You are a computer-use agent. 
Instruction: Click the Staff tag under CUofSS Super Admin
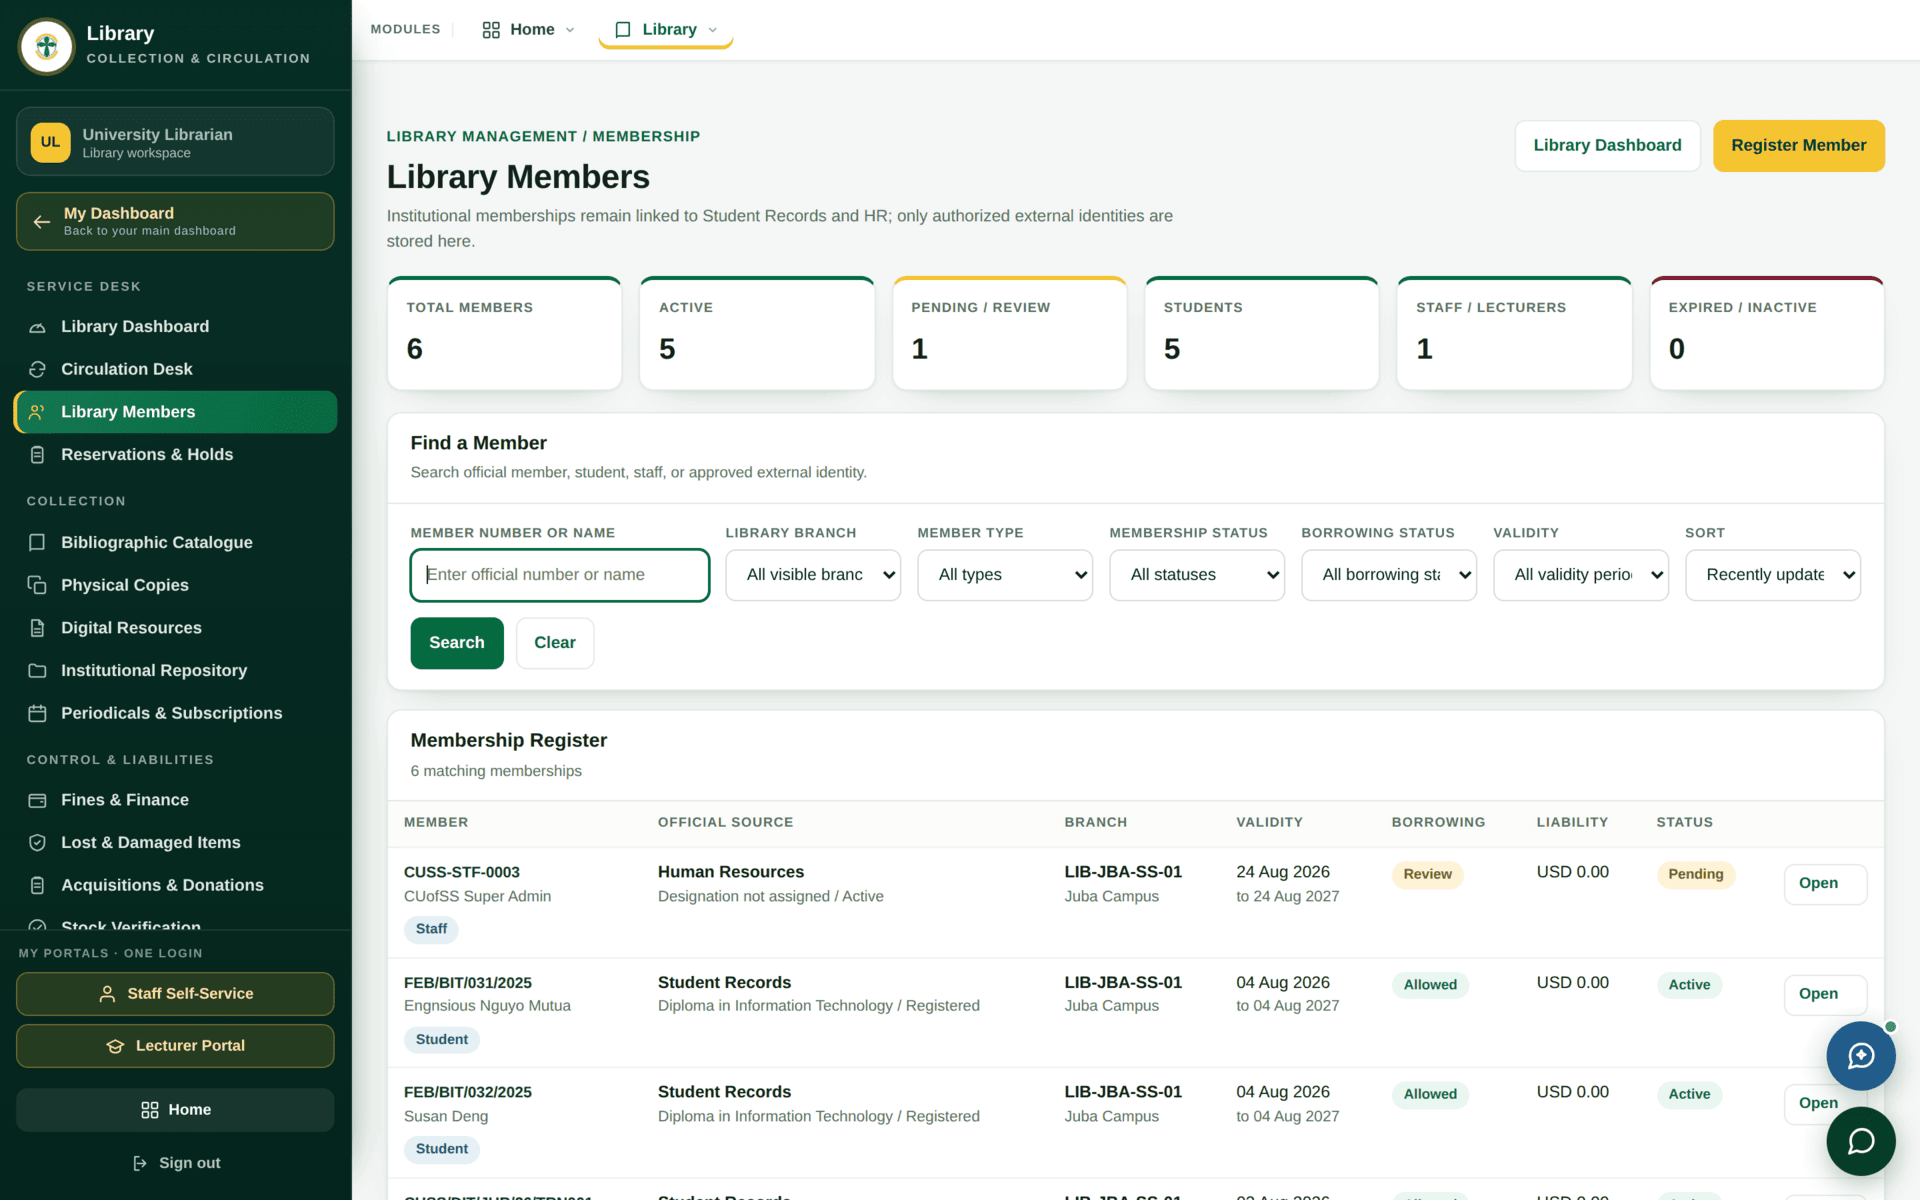click(431, 930)
